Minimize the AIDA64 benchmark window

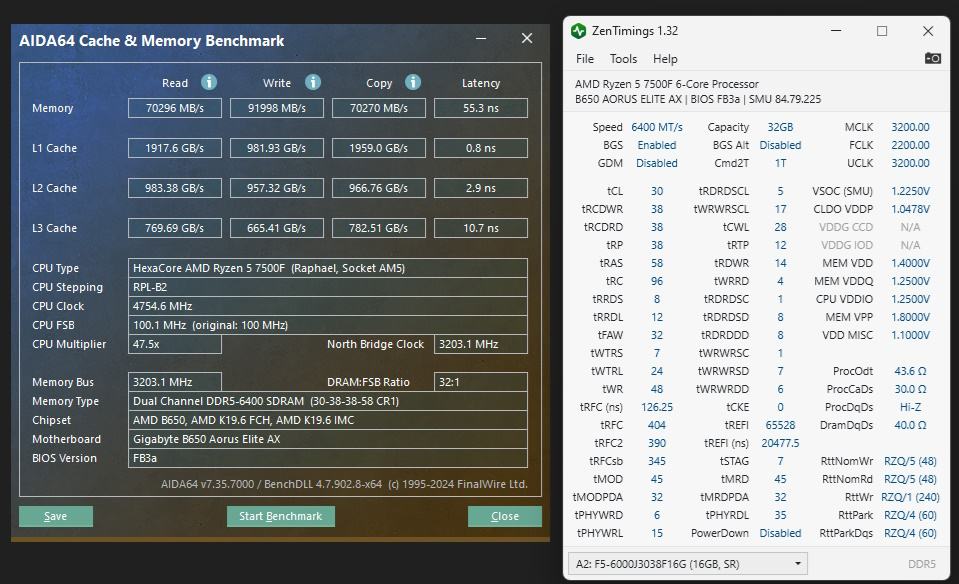(481, 39)
